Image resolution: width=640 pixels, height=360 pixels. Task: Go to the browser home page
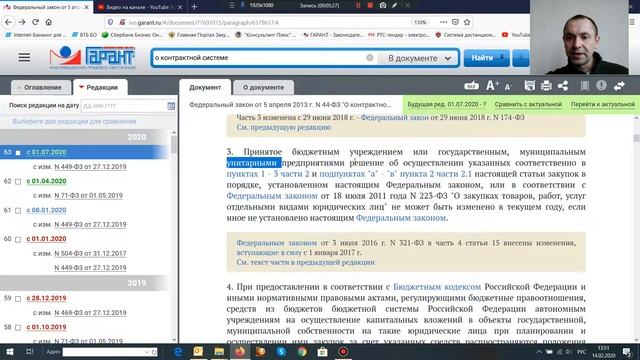click(x=49, y=22)
